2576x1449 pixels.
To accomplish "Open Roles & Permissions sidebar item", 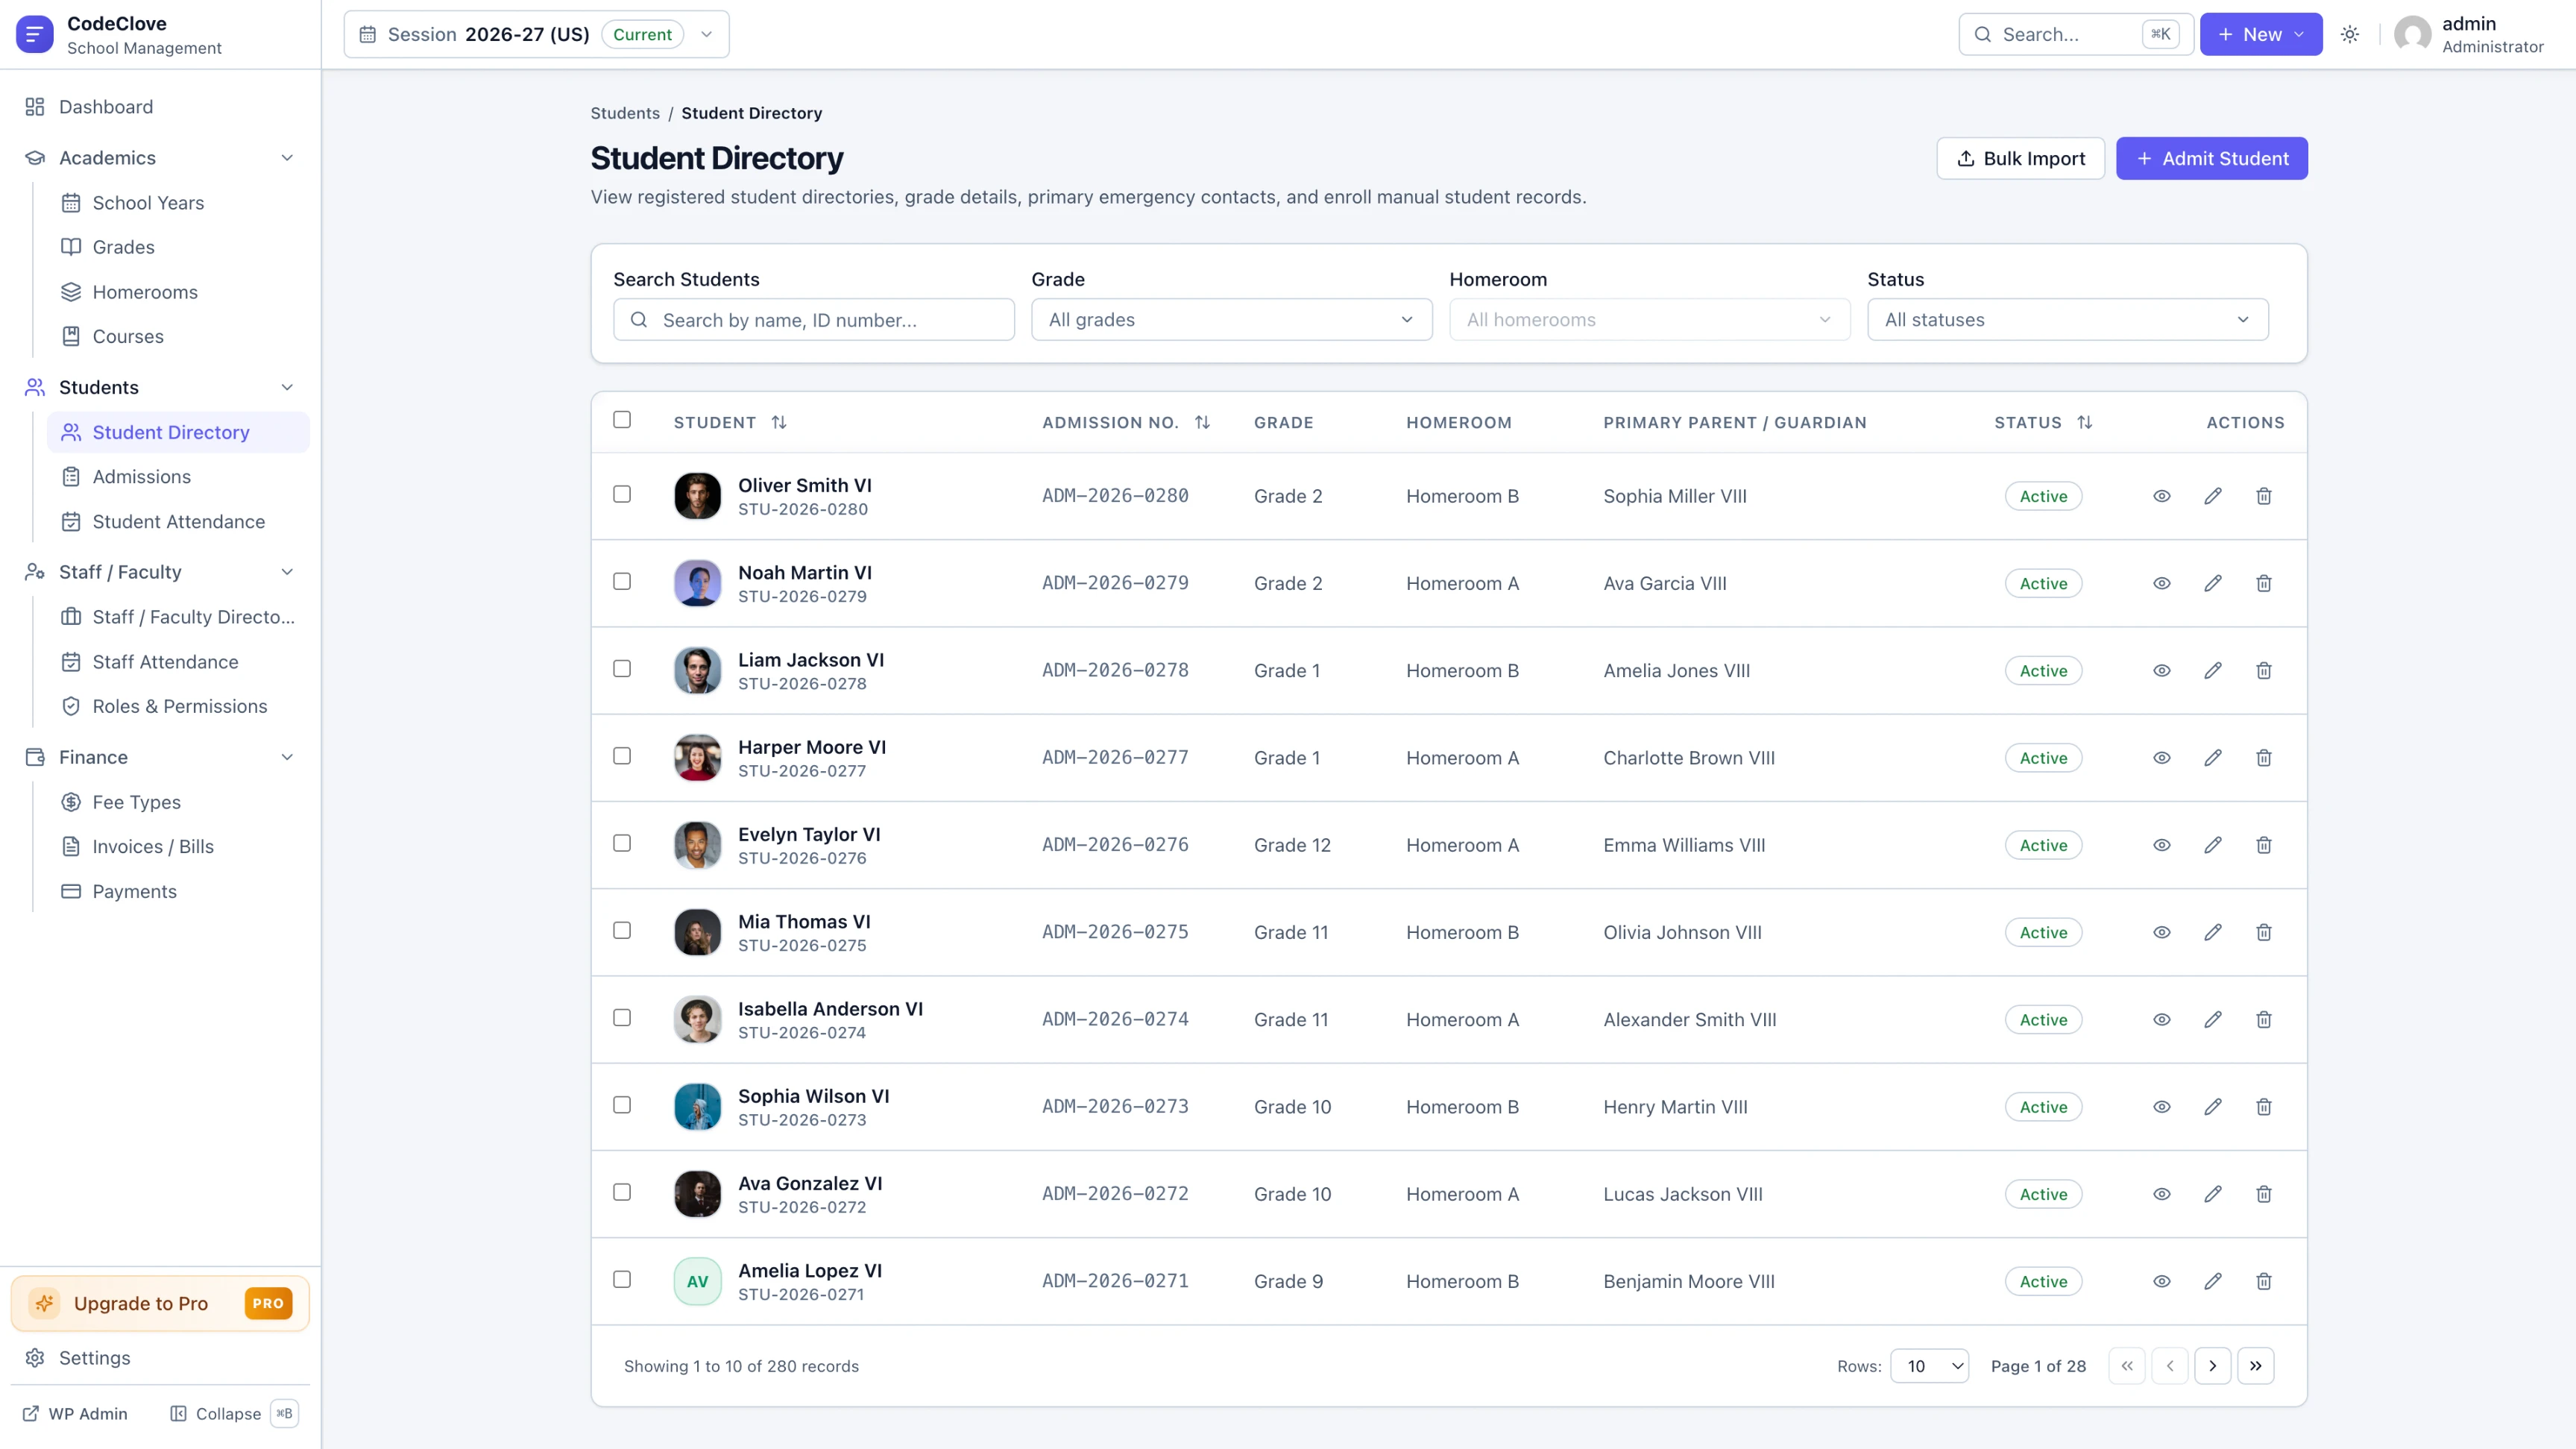I will pos(178,707).
